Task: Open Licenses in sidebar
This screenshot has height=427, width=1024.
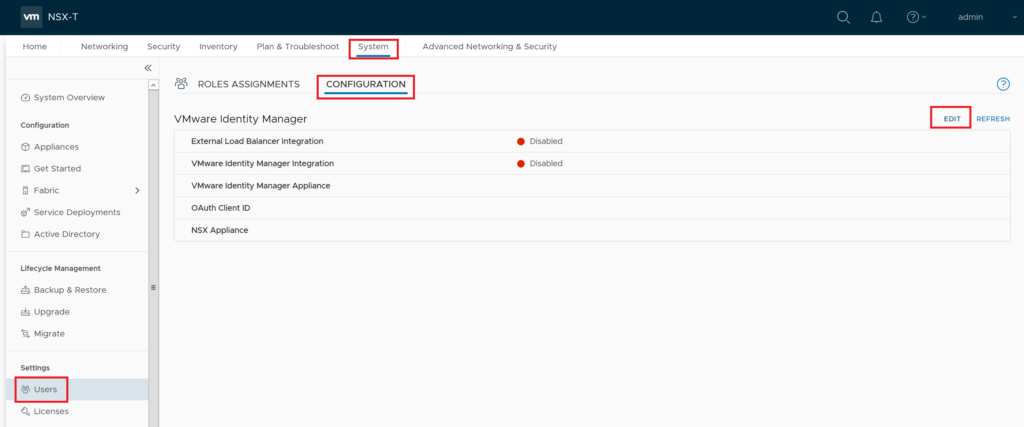Action: pyautogui.click(x=51, y=411)
